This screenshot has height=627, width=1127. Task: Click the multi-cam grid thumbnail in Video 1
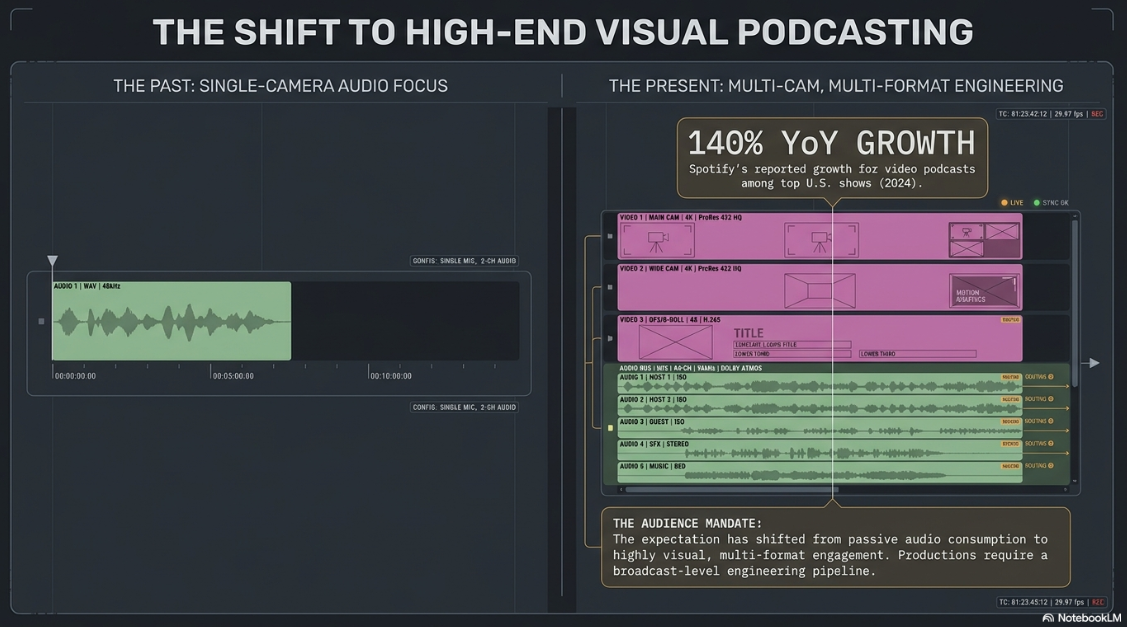pos(985,240)
